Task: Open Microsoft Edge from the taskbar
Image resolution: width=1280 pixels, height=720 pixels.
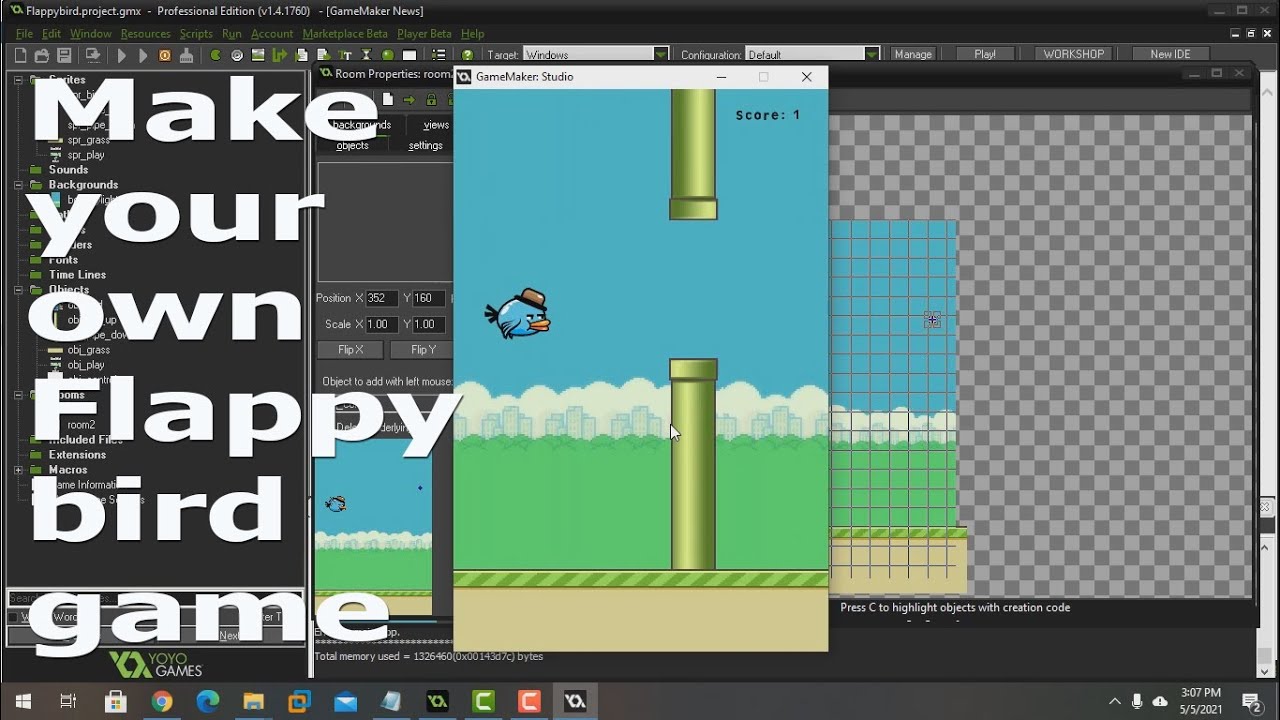Action: [207, 701]
